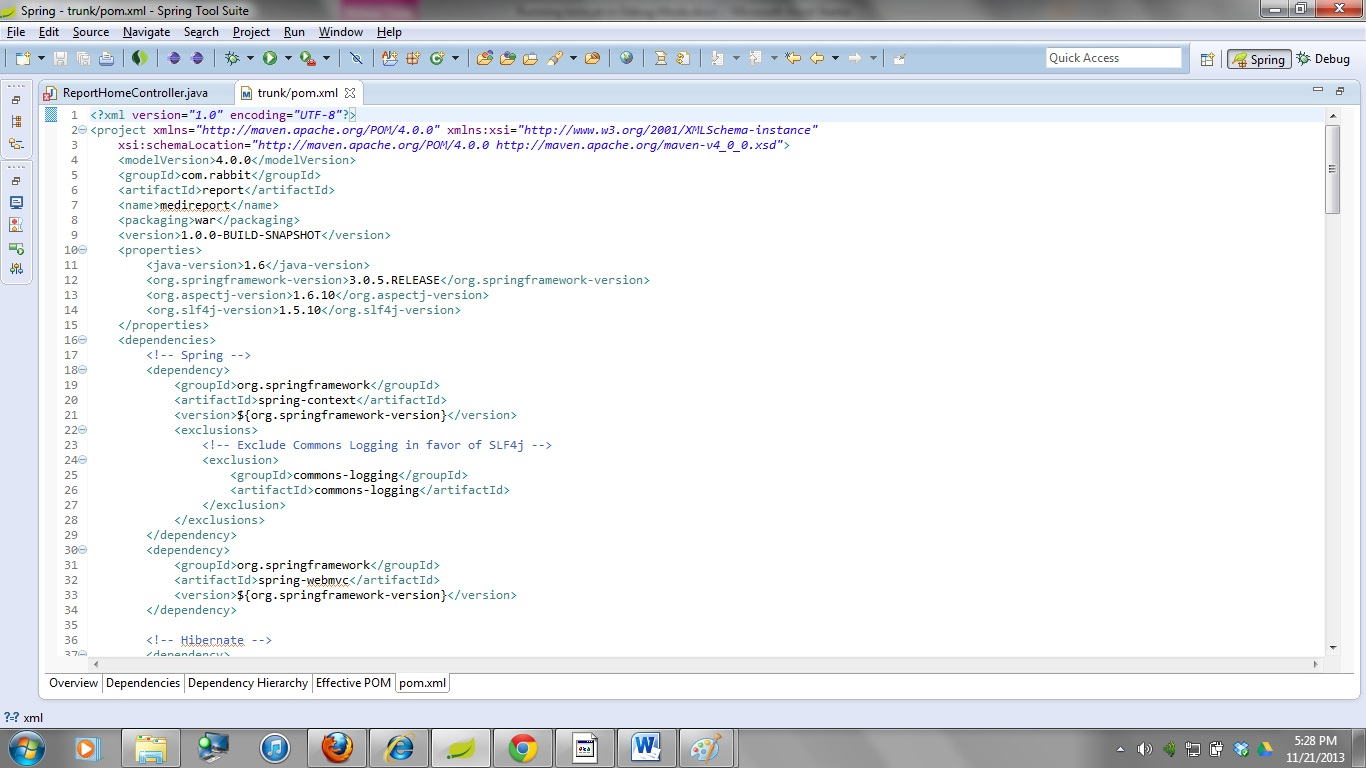Click the system tray volume icon
The image size is (1366, 768).
tap(1145, 748)
